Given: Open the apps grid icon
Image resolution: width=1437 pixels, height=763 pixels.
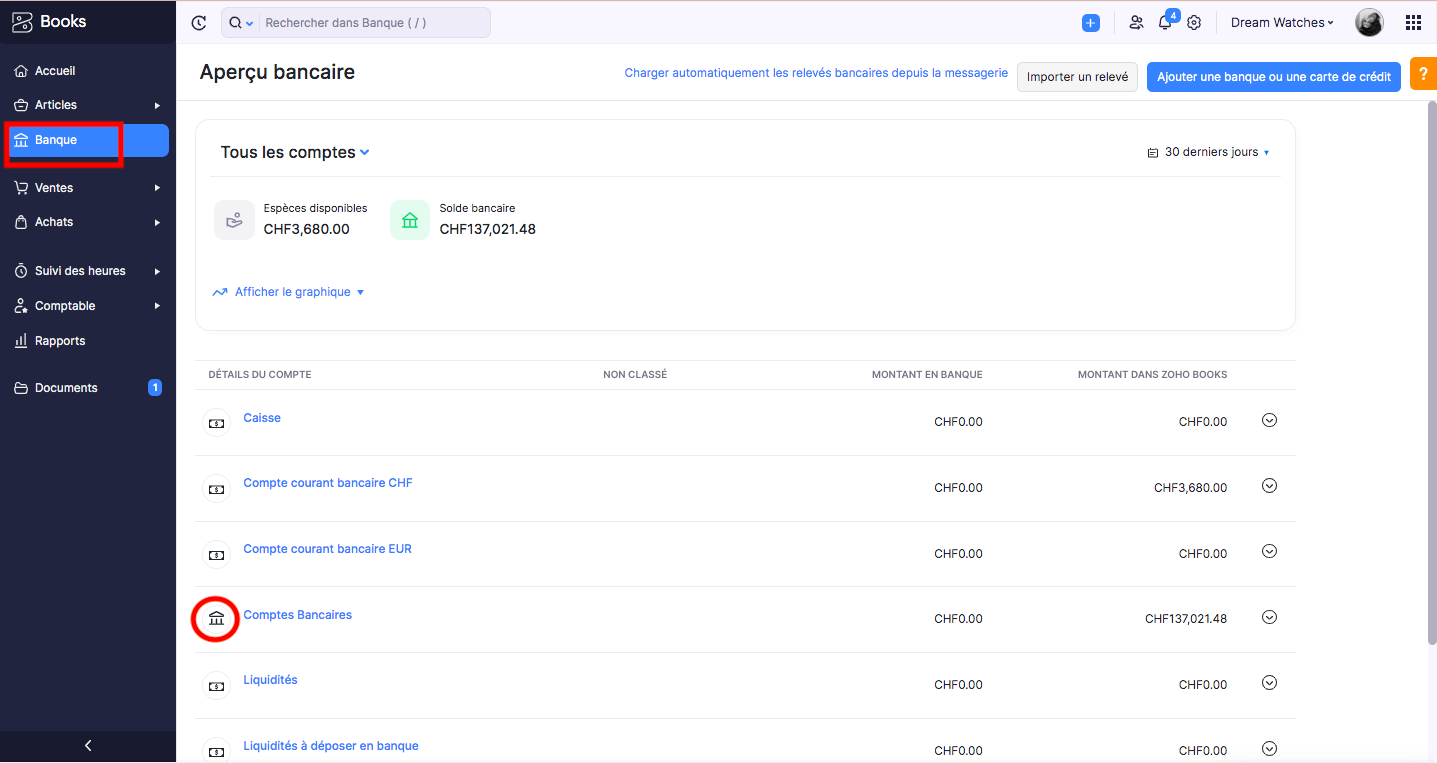Looking at the screenshot, I should coord(1413,22).
